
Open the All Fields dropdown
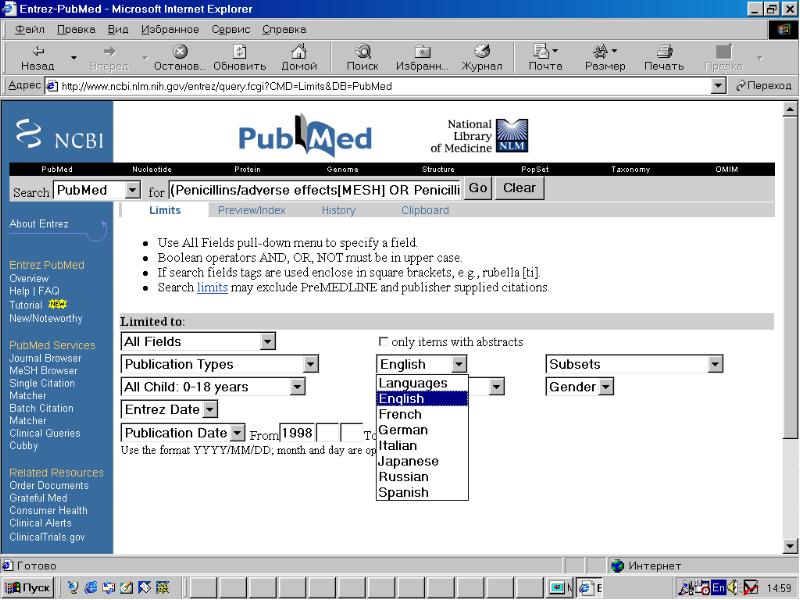pyautogui.click(x=198, y=341)
